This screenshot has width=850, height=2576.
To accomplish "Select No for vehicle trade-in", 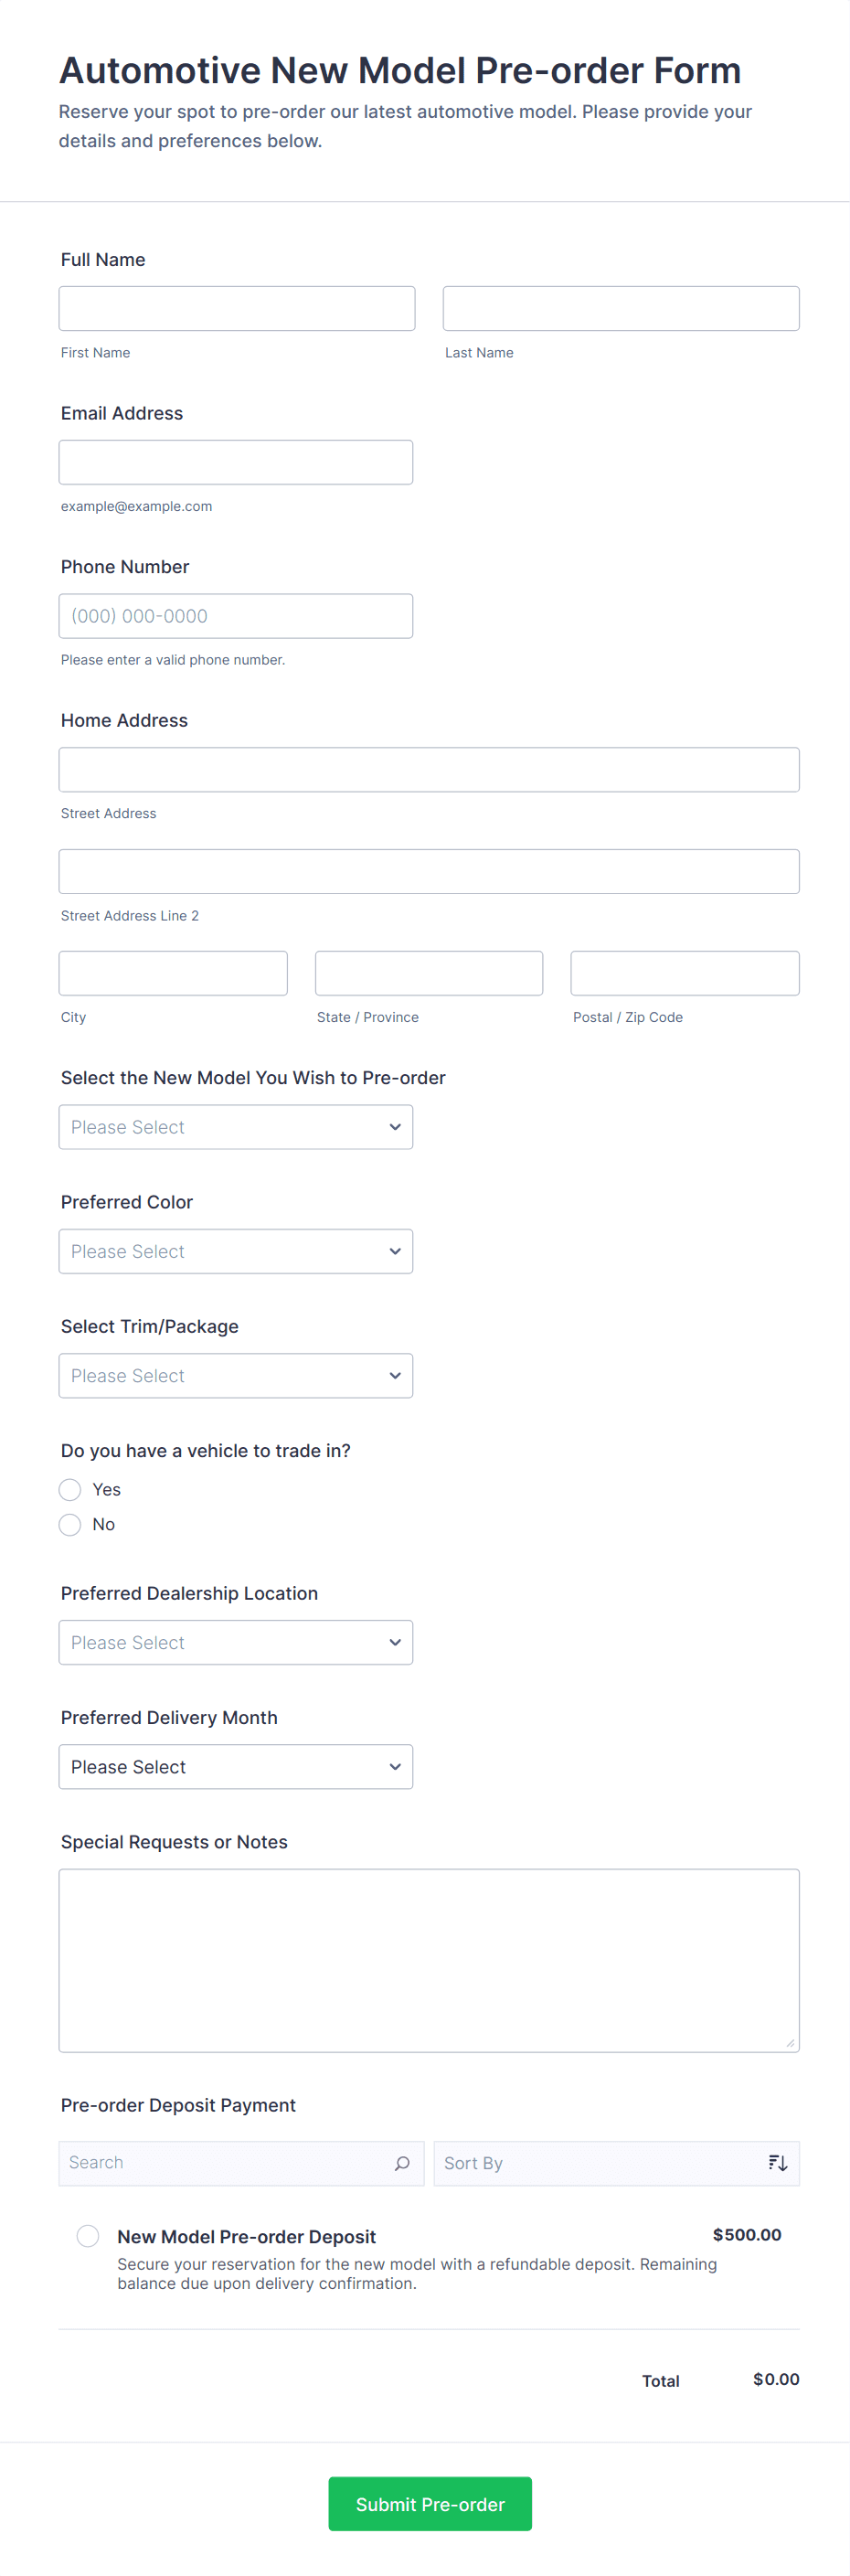I will [70, 1525].
